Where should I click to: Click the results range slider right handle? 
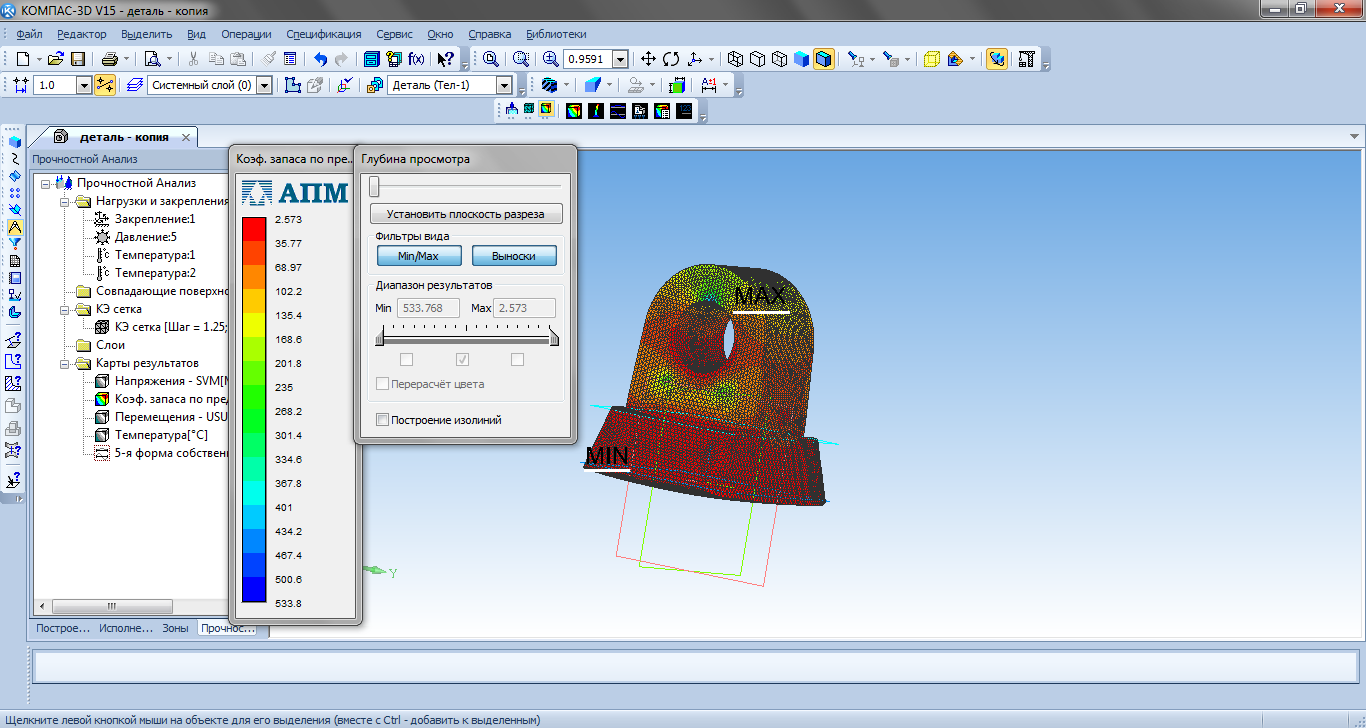click(x=554, y=340)
